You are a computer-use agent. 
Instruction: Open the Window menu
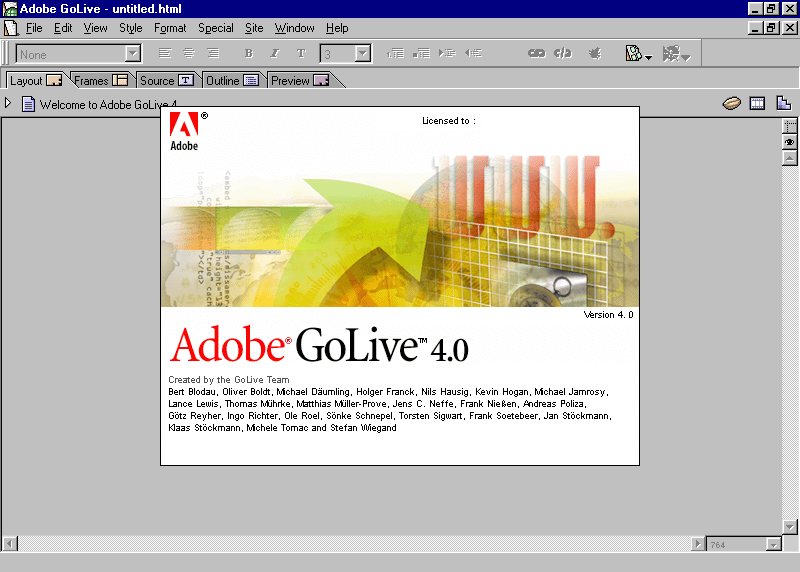294,28
